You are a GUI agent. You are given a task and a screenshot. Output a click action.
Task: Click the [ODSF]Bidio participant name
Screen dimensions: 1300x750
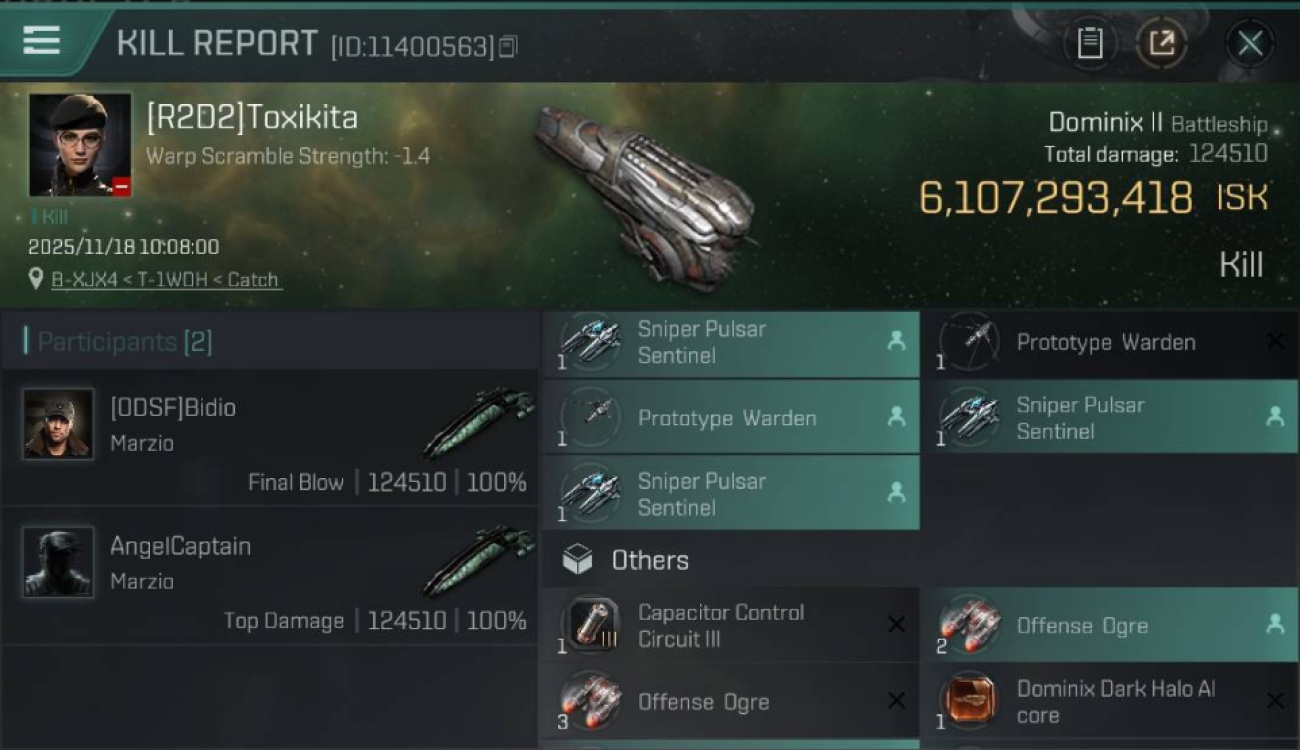pos(173,408)
